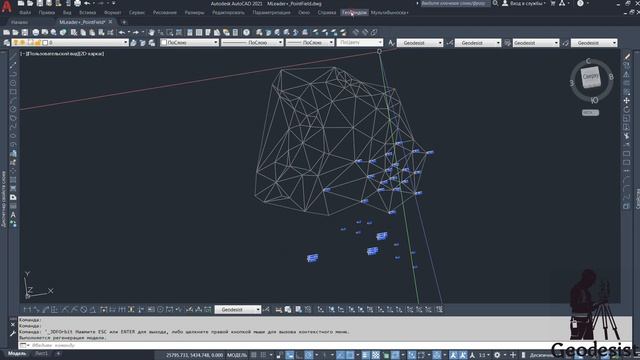Expand the text style Geodesist dropdown
Screen dimensions: 640x360
[x=440, y=42]
